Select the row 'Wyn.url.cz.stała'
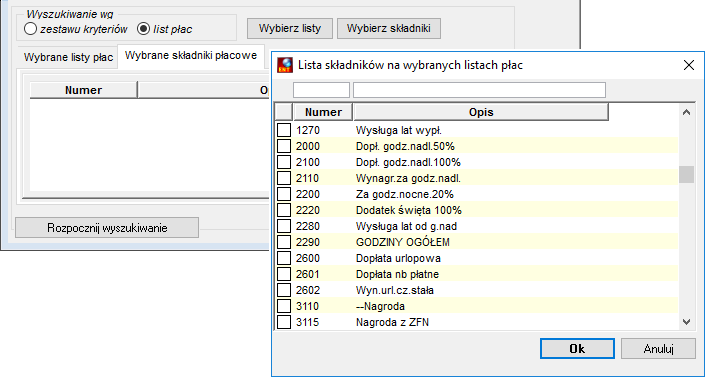Image resolution: width=706 pixels, height=378 pixels. pyautogui.click(x=477, y=290)
